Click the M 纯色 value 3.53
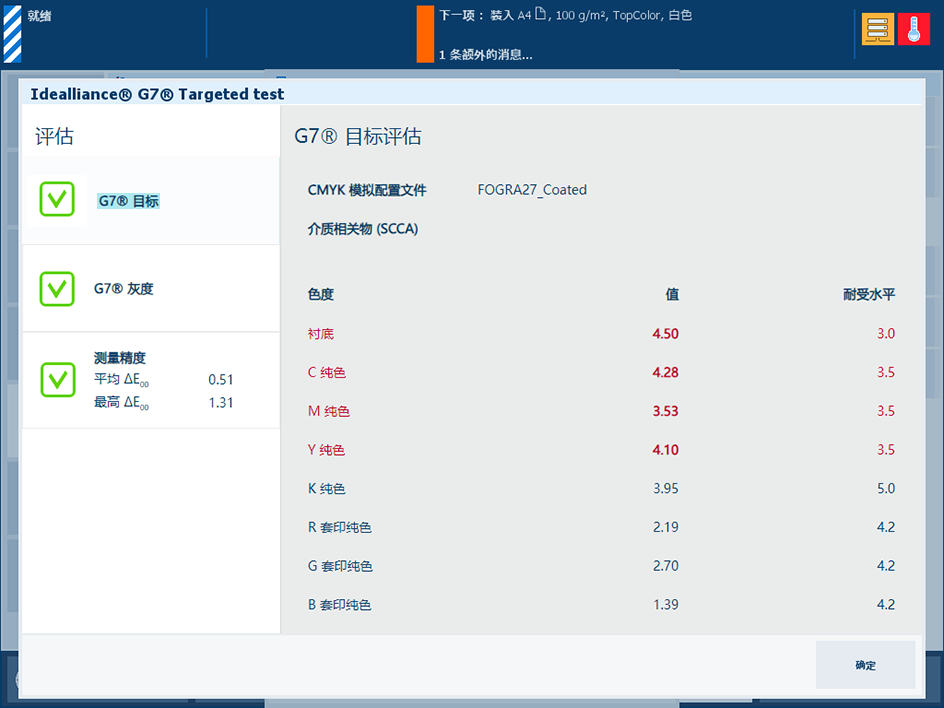 coord(665,411)
